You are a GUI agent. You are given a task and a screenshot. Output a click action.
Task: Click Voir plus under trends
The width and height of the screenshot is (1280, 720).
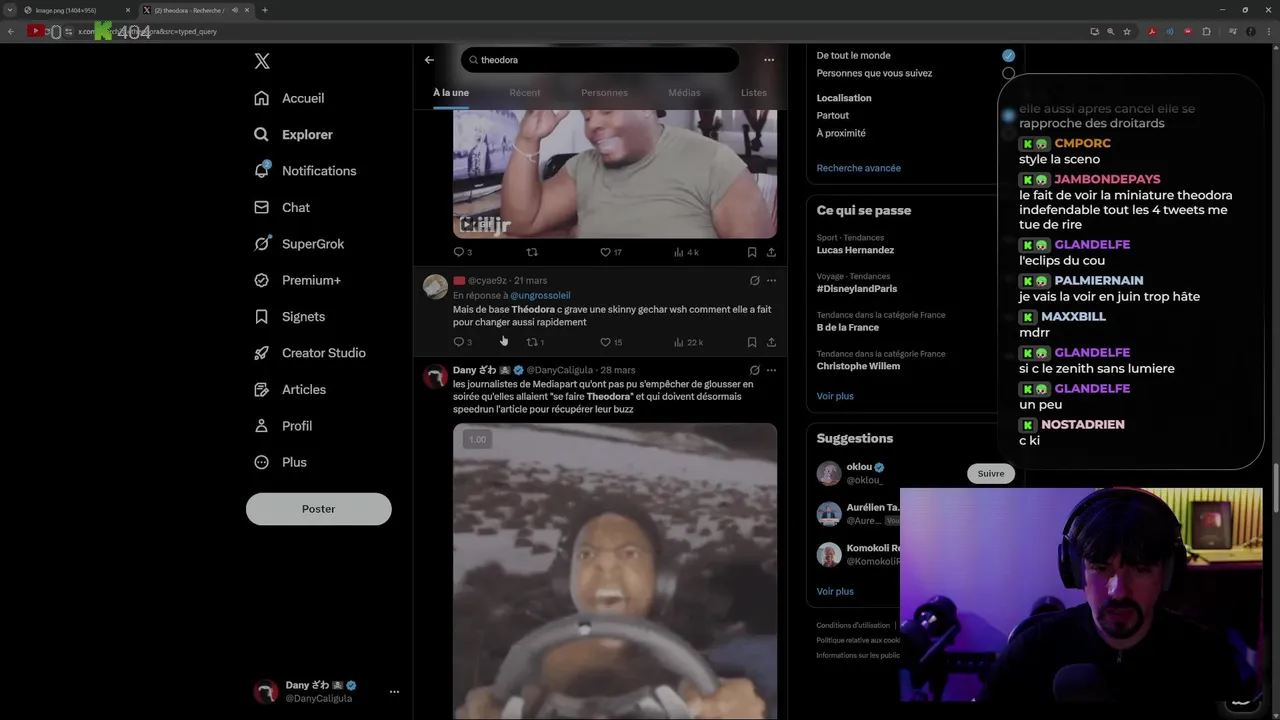point(835,396)
